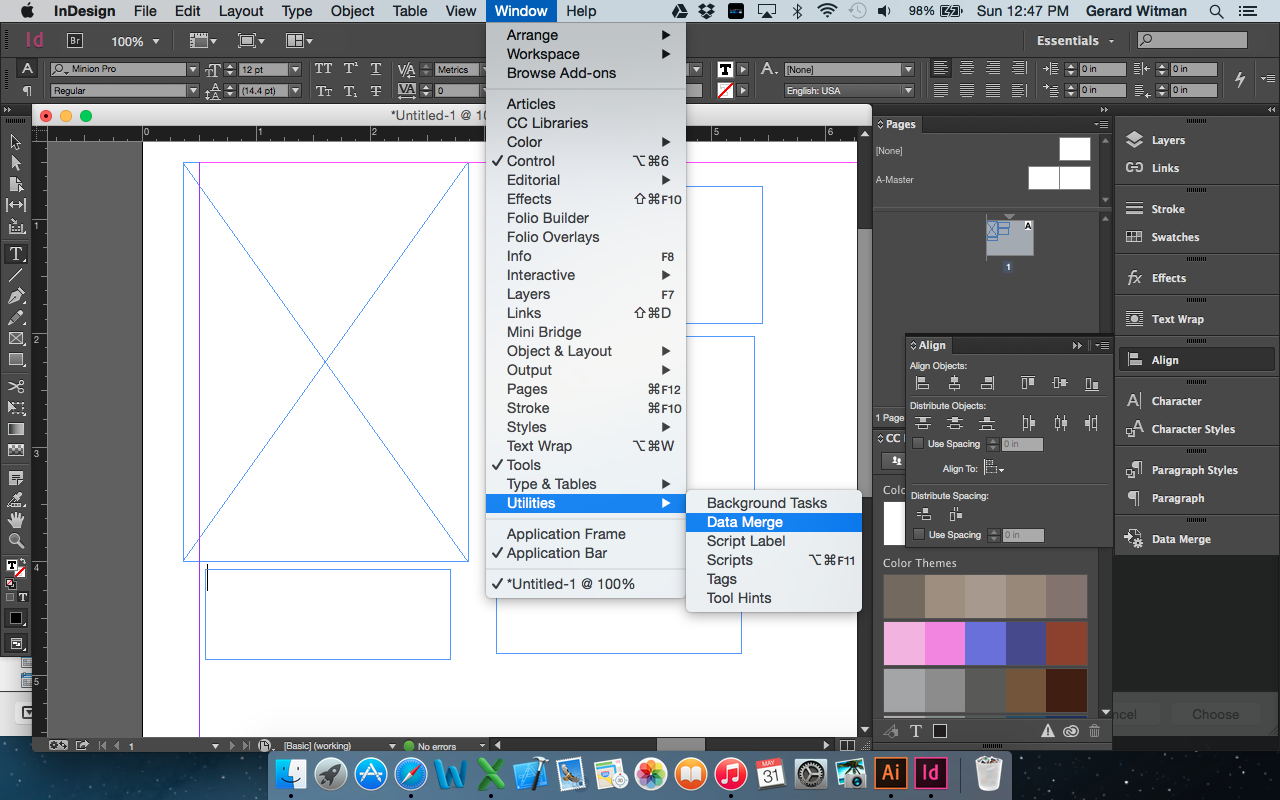Viewport: 1280px width, 800px height.
Task: Click the rust red color theme swatch
Action: pos(1066,643)
